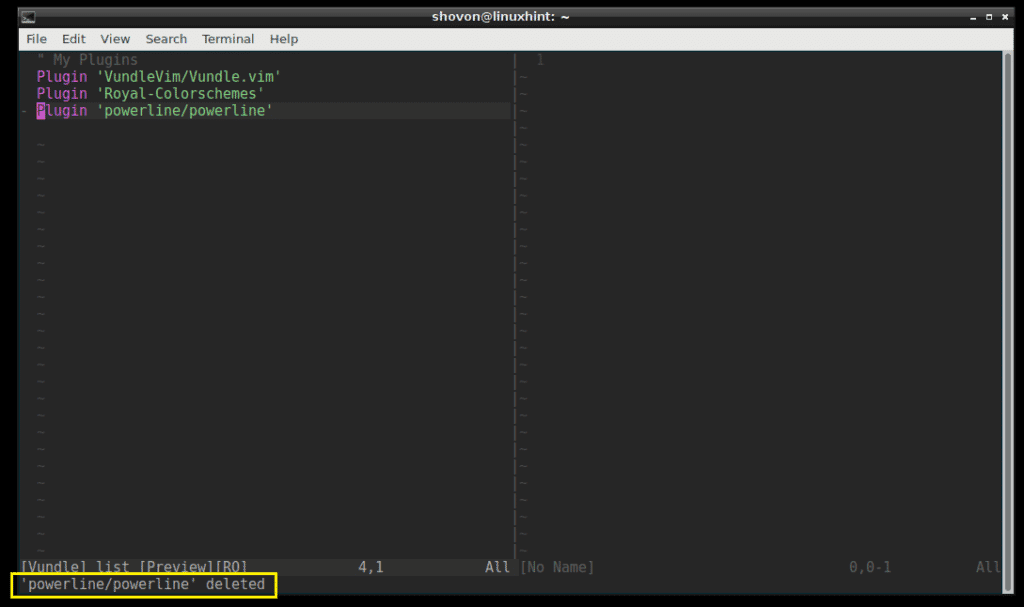This screenshot has height=607, width=1024.
Task: Open the Edit menu
Action: pyautogui.click(x=73, y=39)
